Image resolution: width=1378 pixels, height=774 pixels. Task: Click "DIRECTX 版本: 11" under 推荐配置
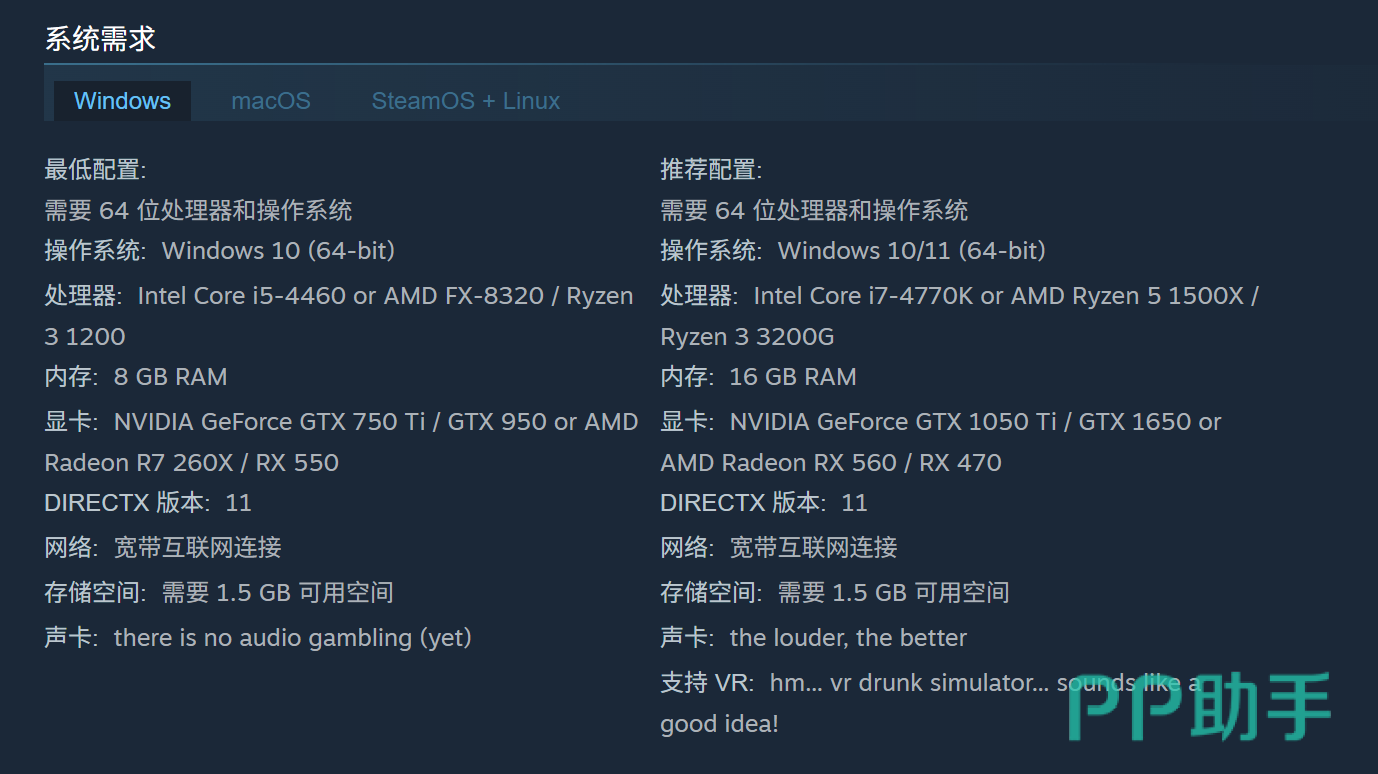pyautogui.click(x=764, y=503)
